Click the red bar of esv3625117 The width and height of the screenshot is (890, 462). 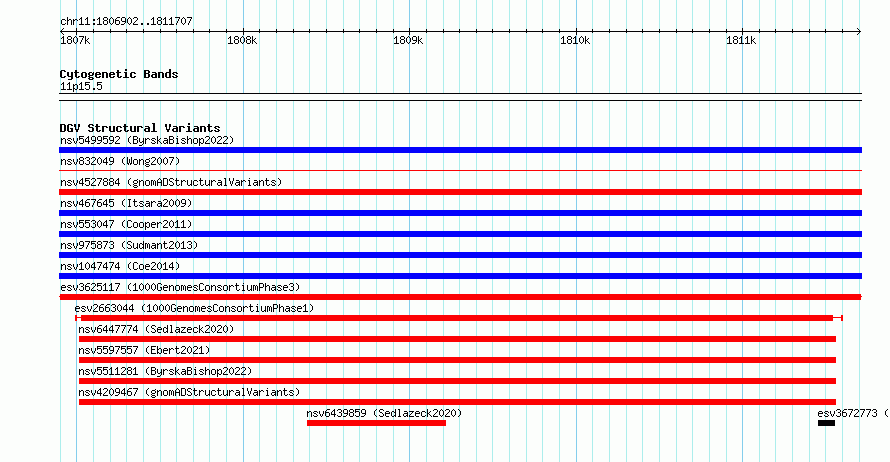[460, 297]
